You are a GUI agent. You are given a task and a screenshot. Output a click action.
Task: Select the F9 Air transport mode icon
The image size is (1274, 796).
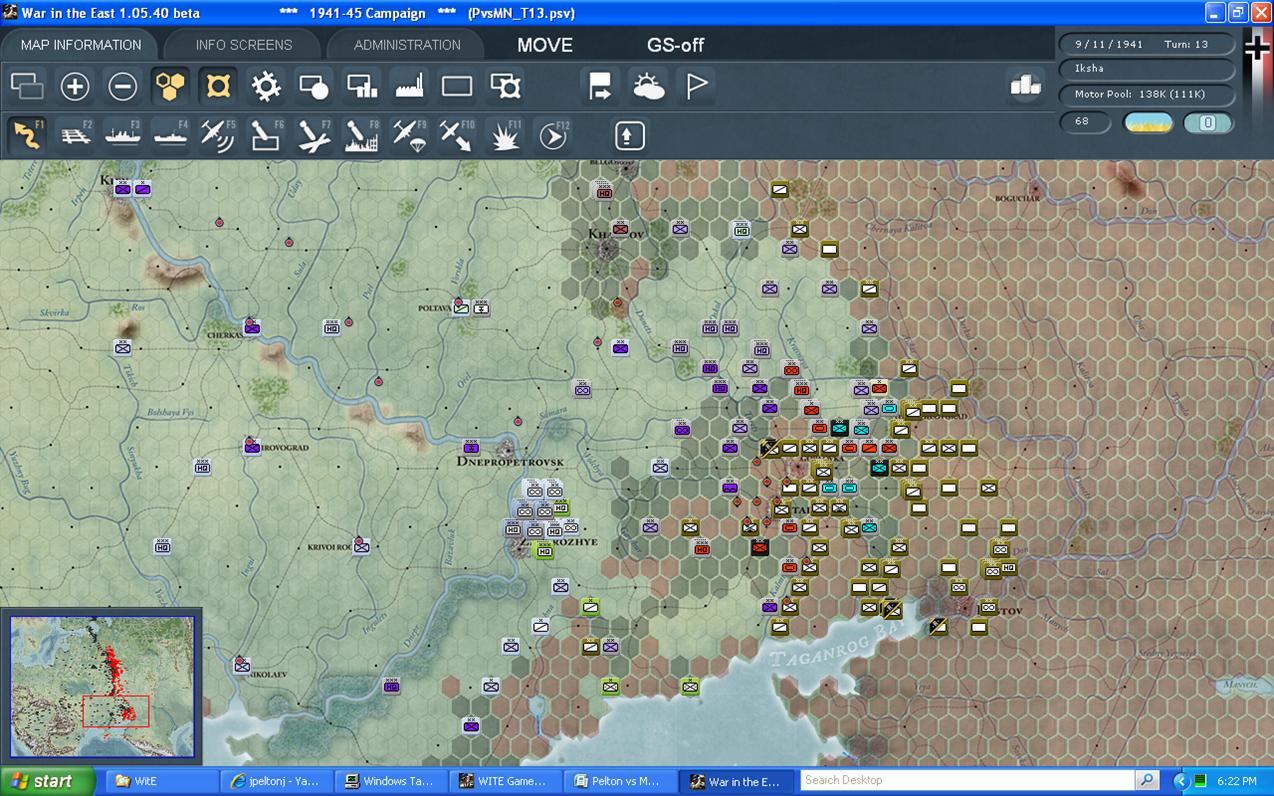pos(409,135)
